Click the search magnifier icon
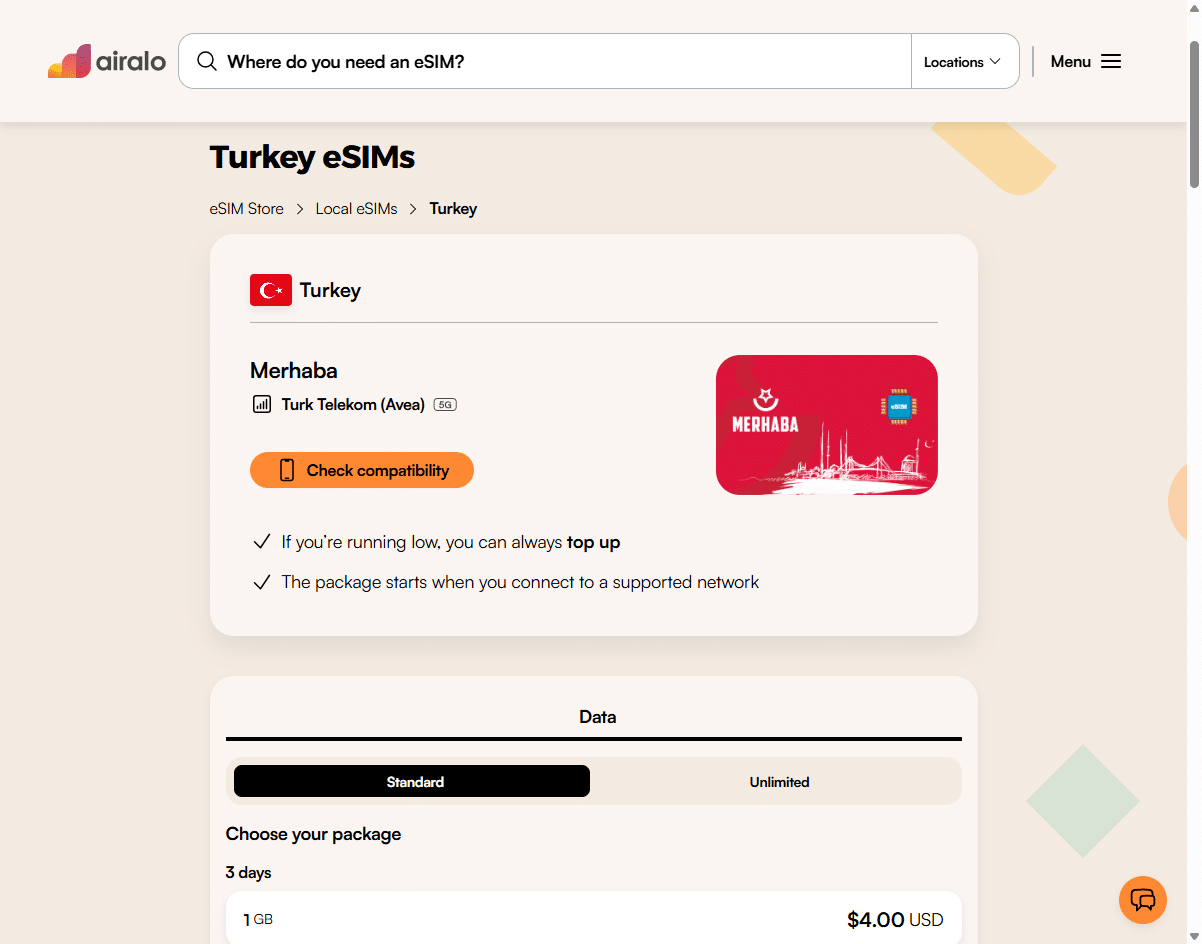The image size is (1202, 944). [x=206, y=61]
